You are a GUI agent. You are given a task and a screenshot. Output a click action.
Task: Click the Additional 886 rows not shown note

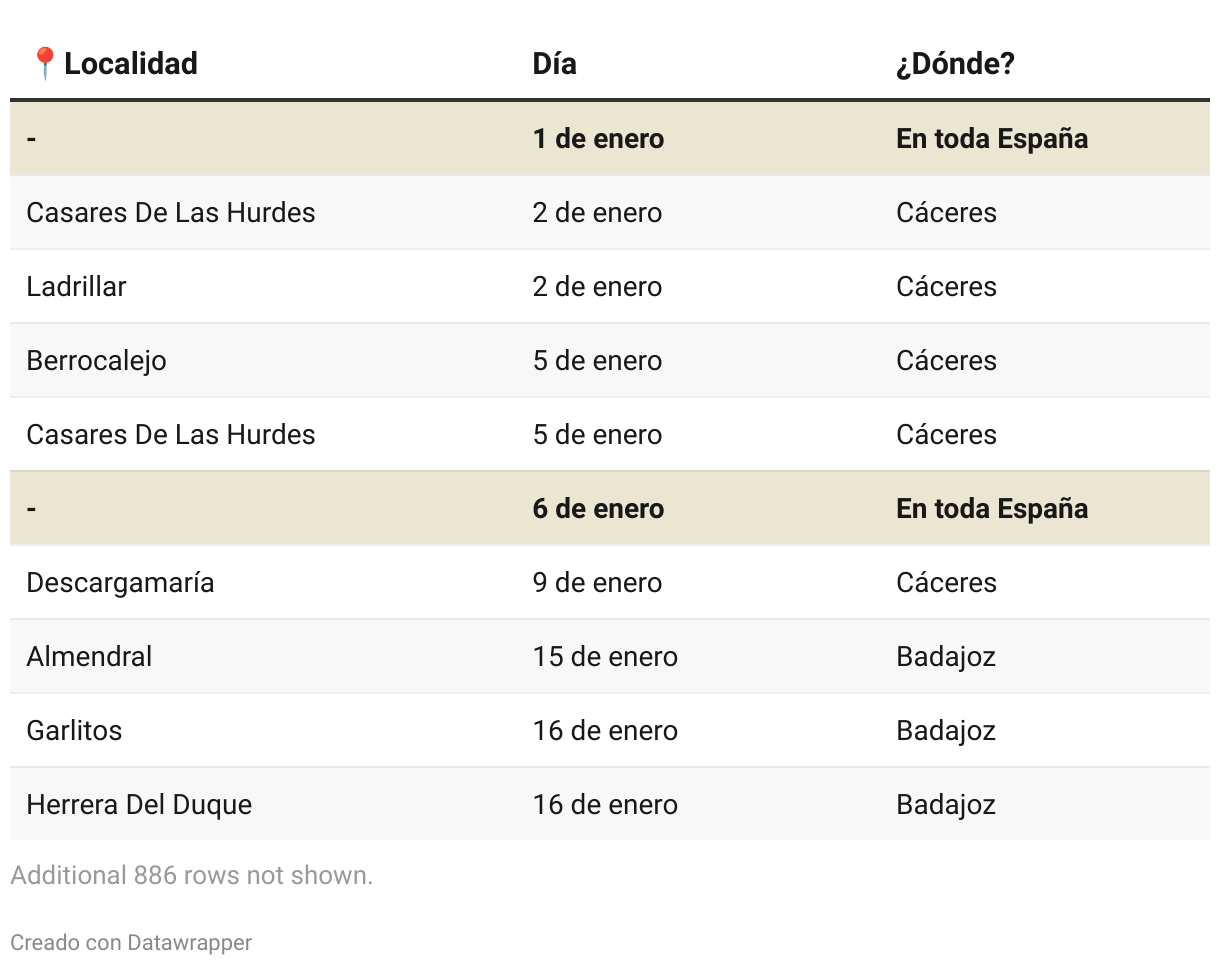click(191, 875)
